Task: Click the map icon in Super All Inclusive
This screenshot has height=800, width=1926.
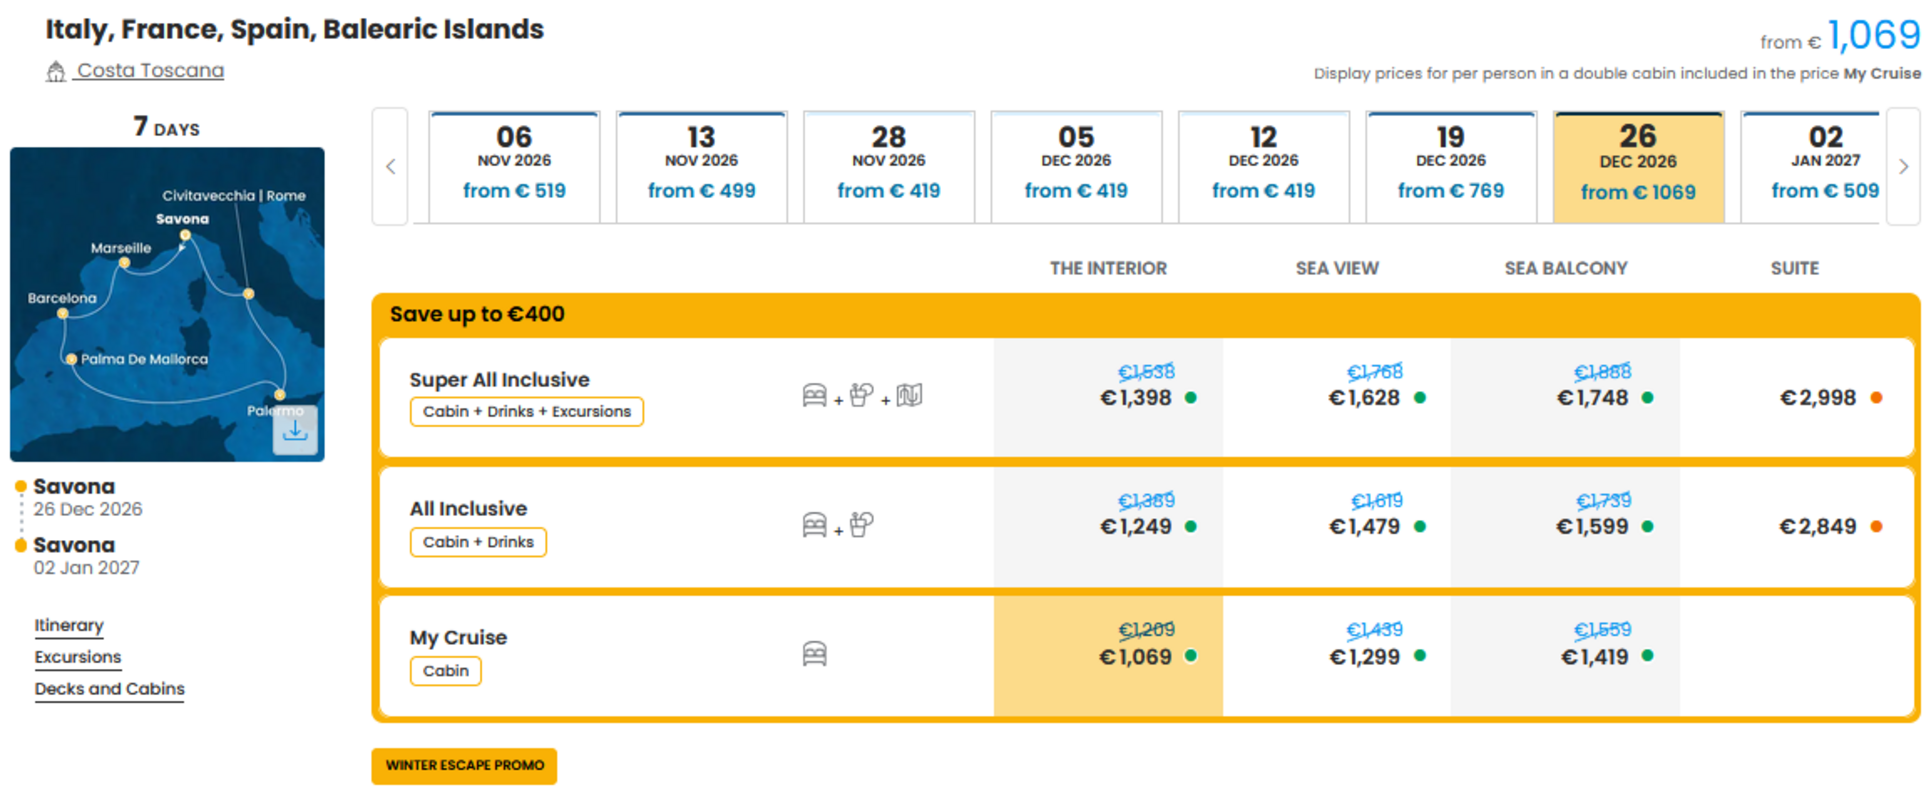Action: coord(909,396)
